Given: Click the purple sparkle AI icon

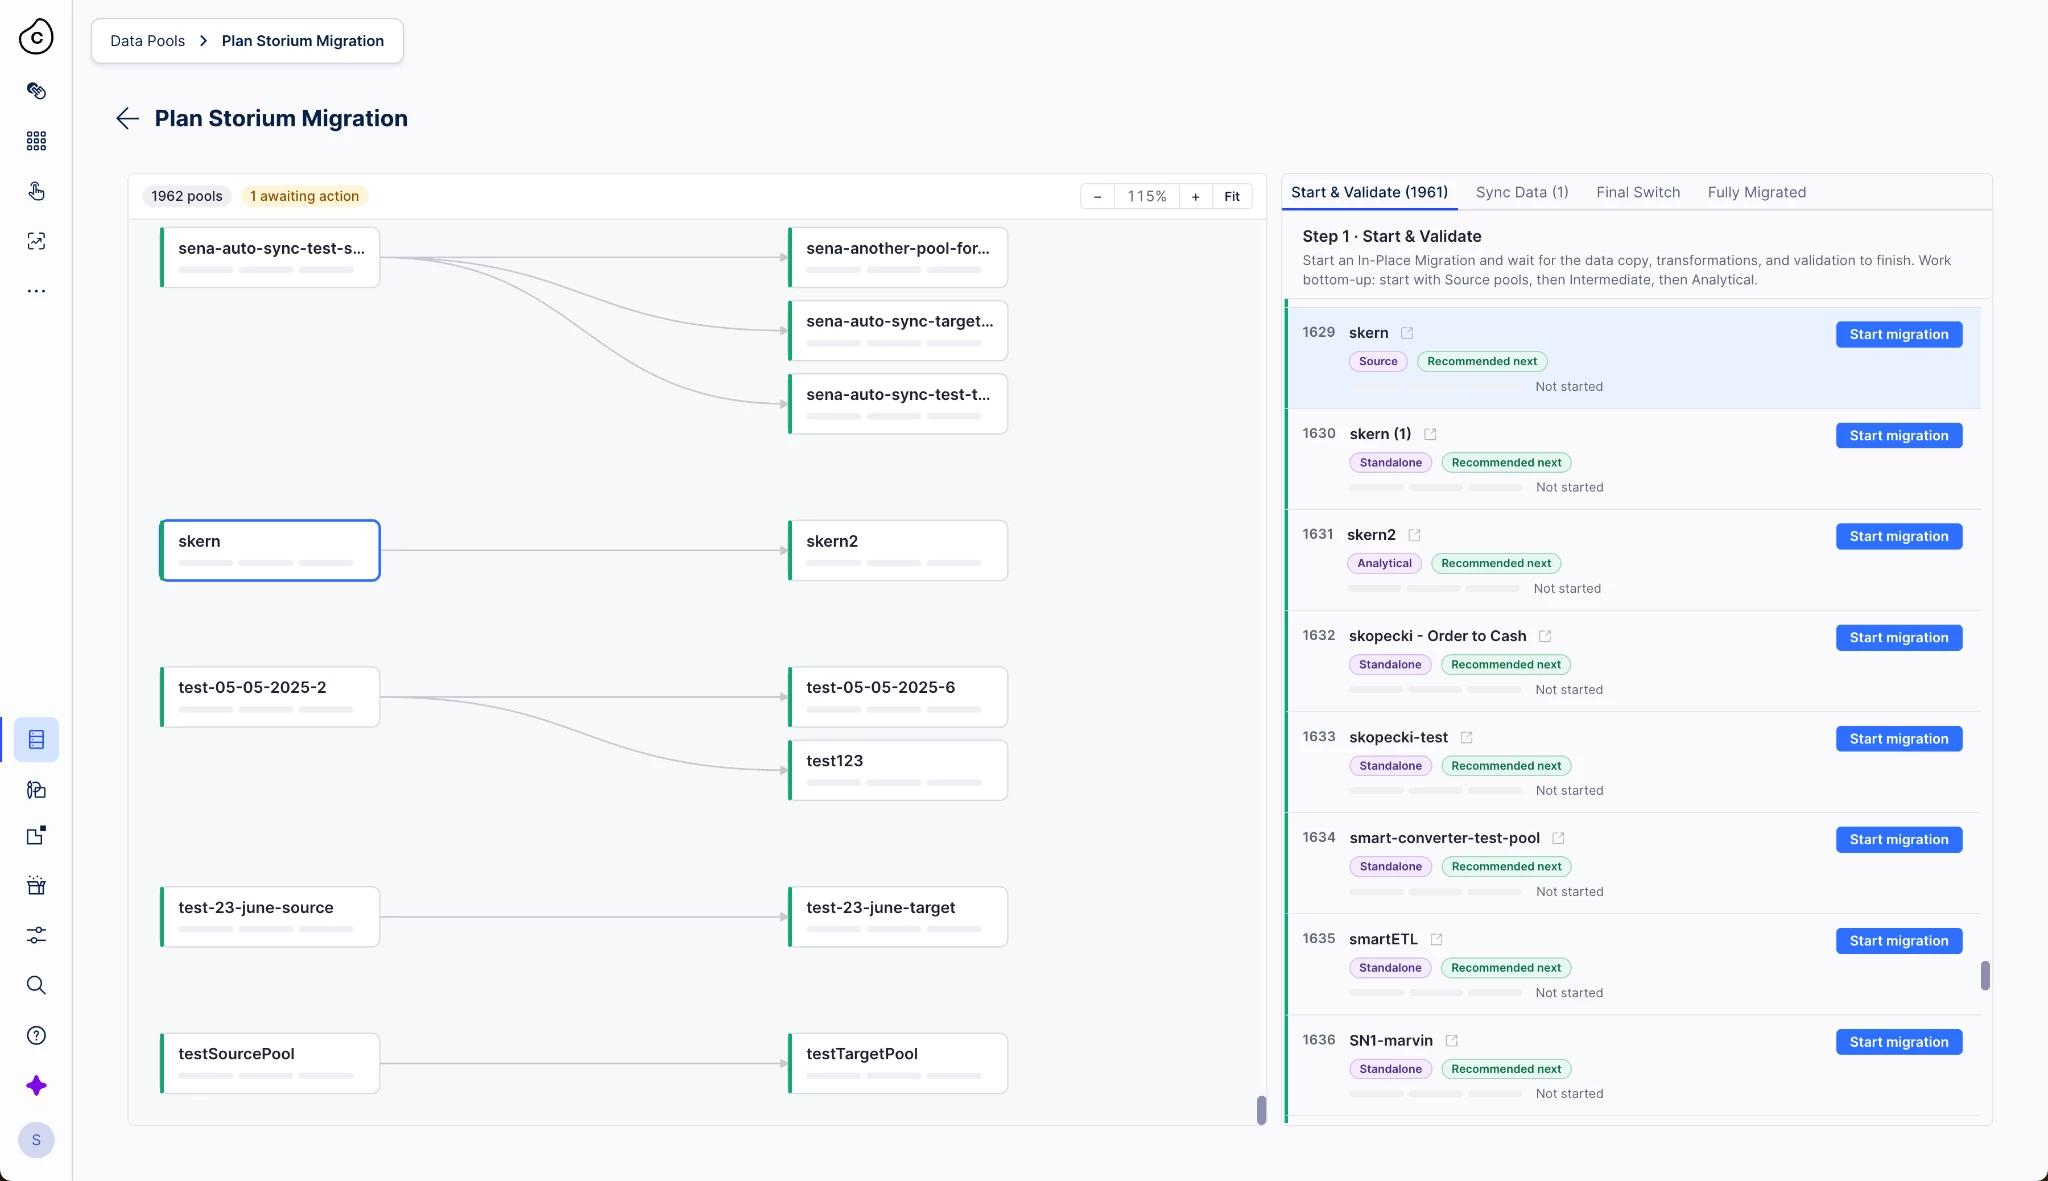Looking at the screenshot, I should coord(36,1085).
